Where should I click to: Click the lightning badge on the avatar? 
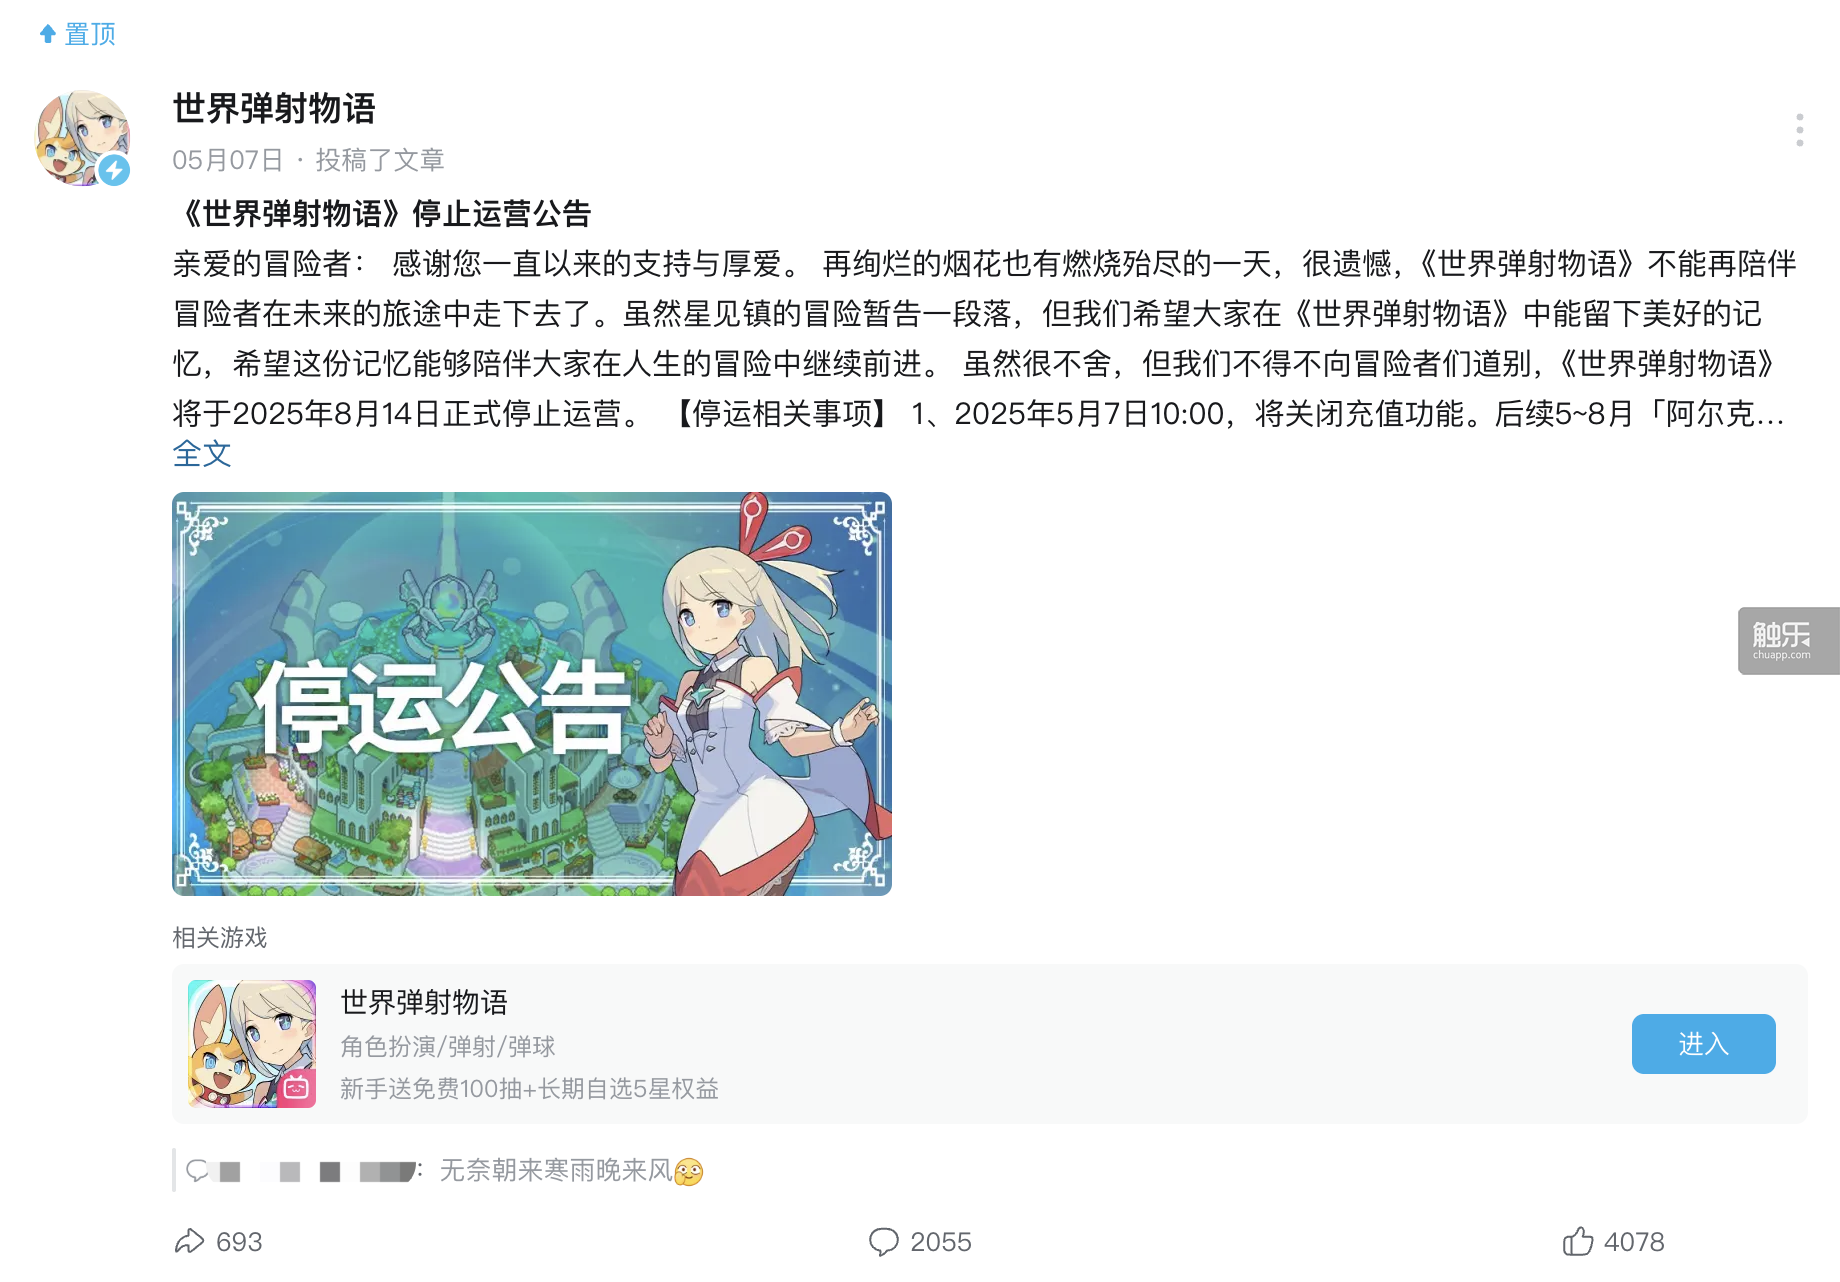coord(114,170)
